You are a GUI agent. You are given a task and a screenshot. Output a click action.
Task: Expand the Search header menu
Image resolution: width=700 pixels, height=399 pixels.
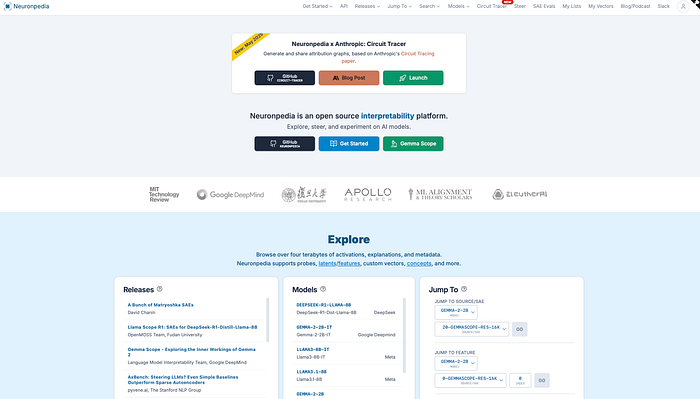coord(429,6)
